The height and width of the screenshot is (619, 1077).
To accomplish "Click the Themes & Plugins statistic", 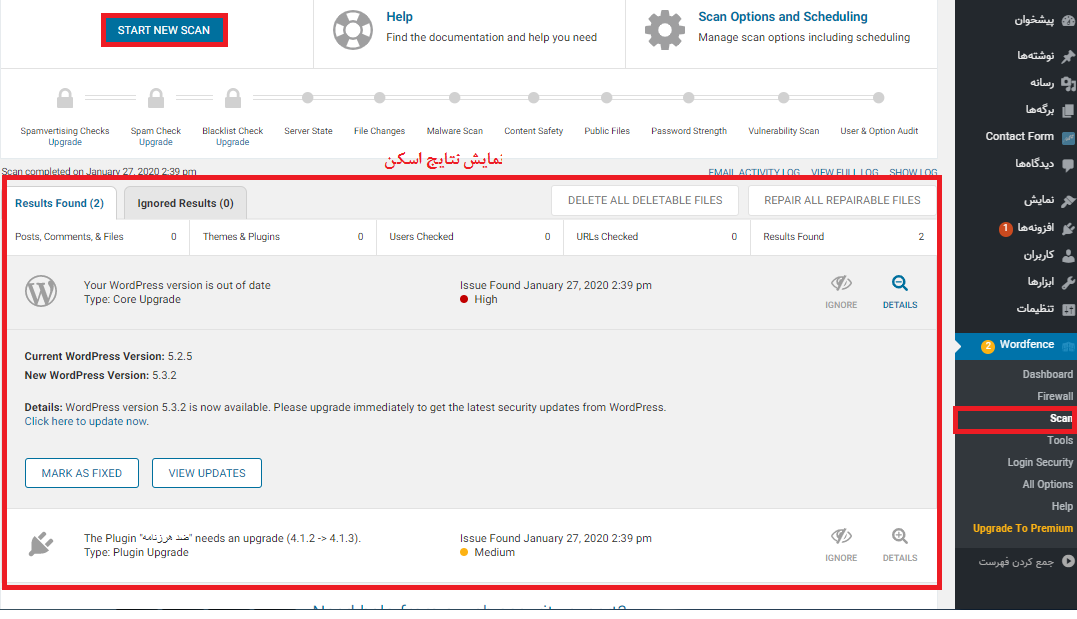I will coord(283,237).
